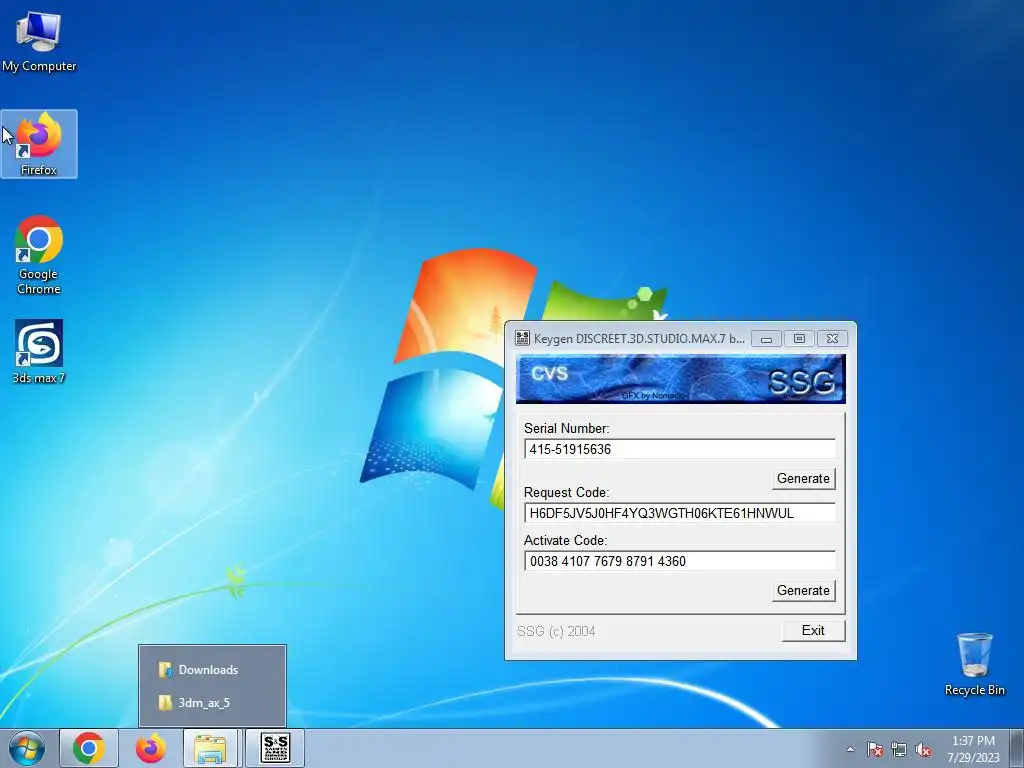
Task: Open the My Computer desktop icon
Action: tap(39, 40)
